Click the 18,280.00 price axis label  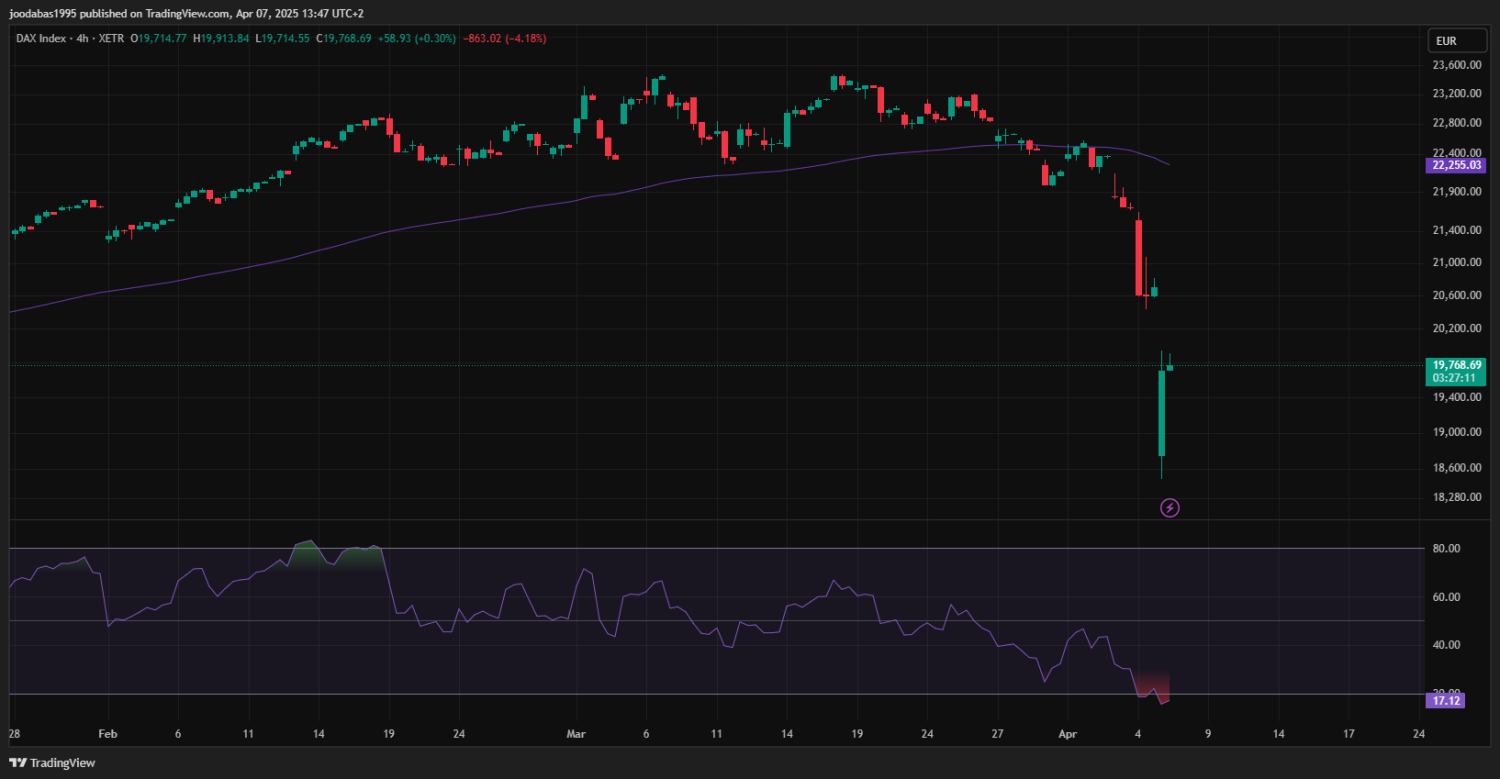[1456, 497]
